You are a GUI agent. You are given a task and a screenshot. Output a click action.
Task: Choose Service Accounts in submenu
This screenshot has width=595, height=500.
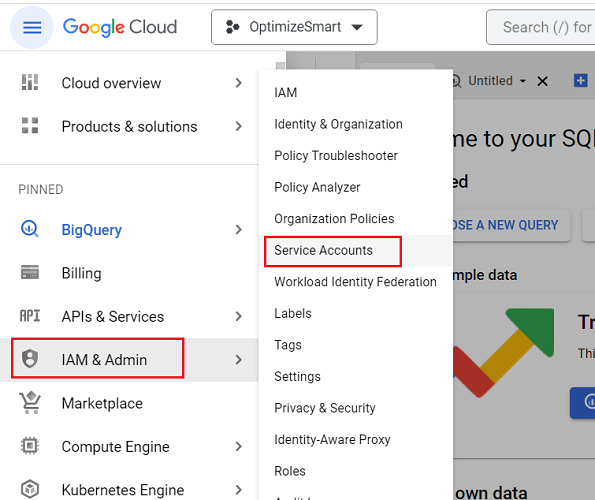tap(356, 250)
